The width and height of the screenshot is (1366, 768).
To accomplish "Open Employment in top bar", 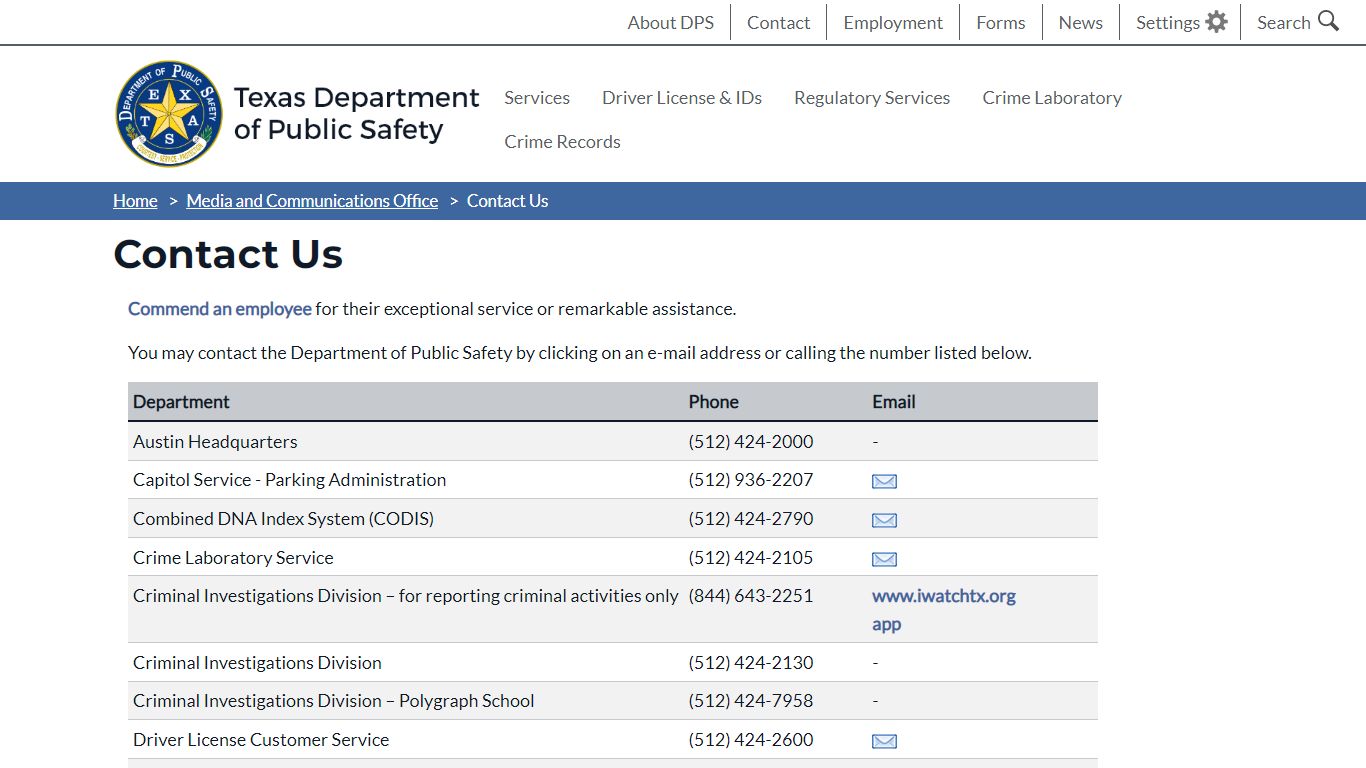I will [x=893, y=22].
